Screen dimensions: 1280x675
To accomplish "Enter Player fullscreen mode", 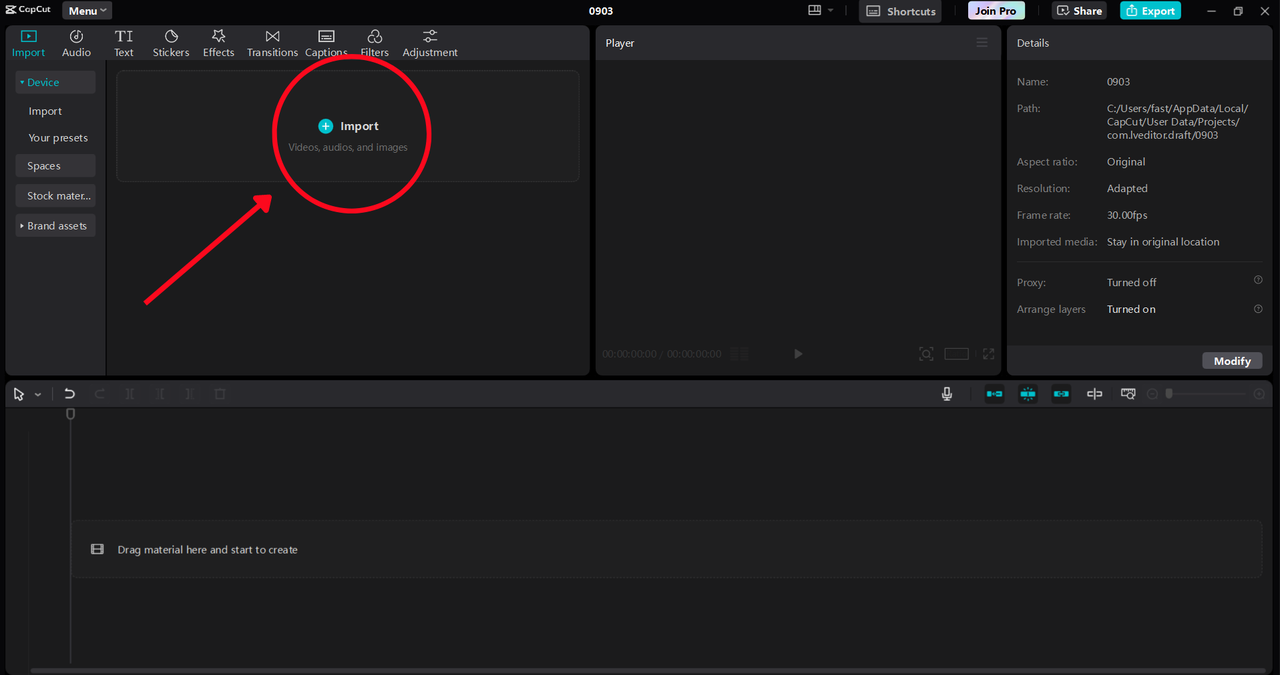I will point(988,354).
